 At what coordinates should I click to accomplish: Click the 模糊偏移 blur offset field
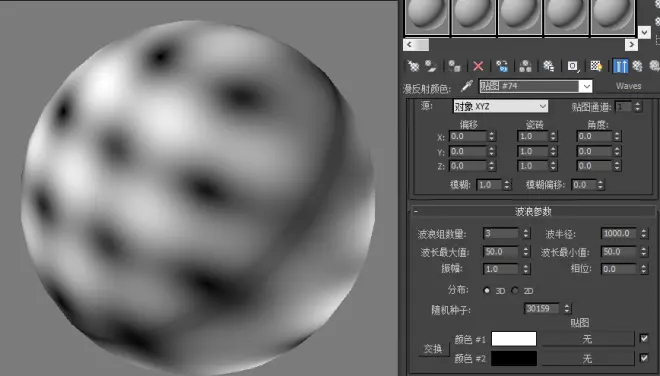[x=583, y=185]
